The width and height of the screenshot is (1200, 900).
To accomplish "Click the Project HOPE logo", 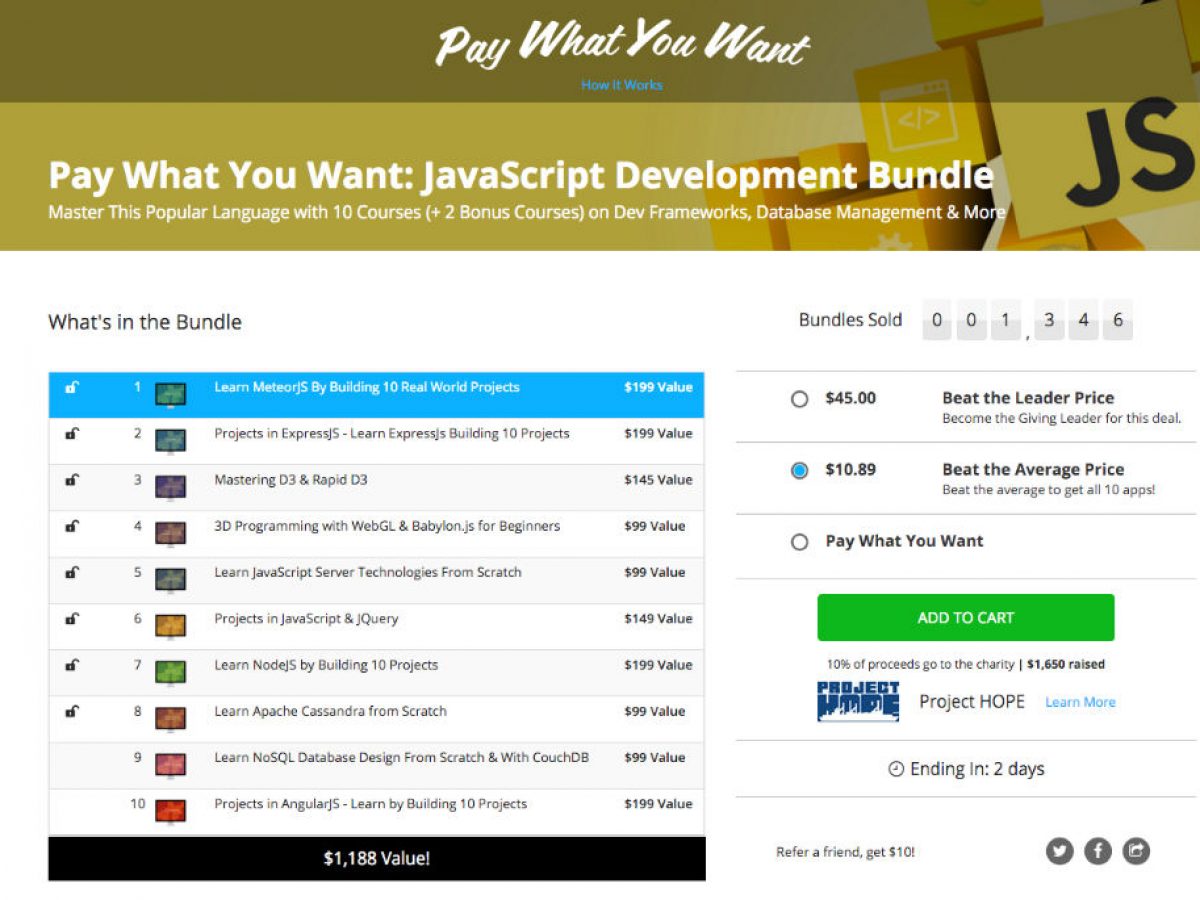I will 857,701.
